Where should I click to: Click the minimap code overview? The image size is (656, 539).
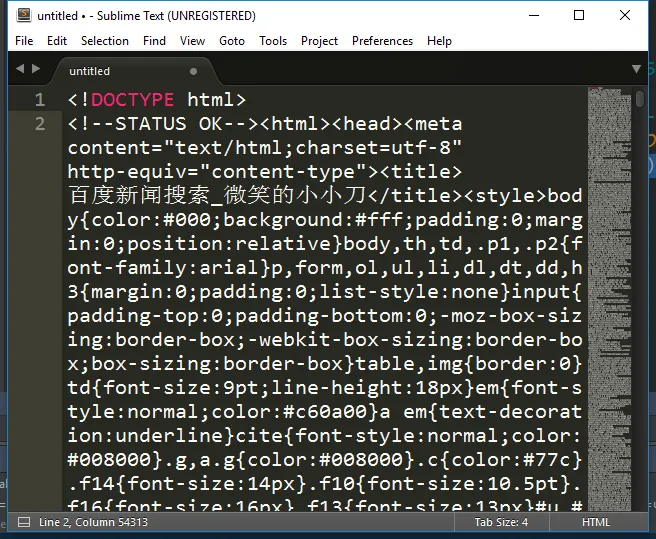pos(609,298)
